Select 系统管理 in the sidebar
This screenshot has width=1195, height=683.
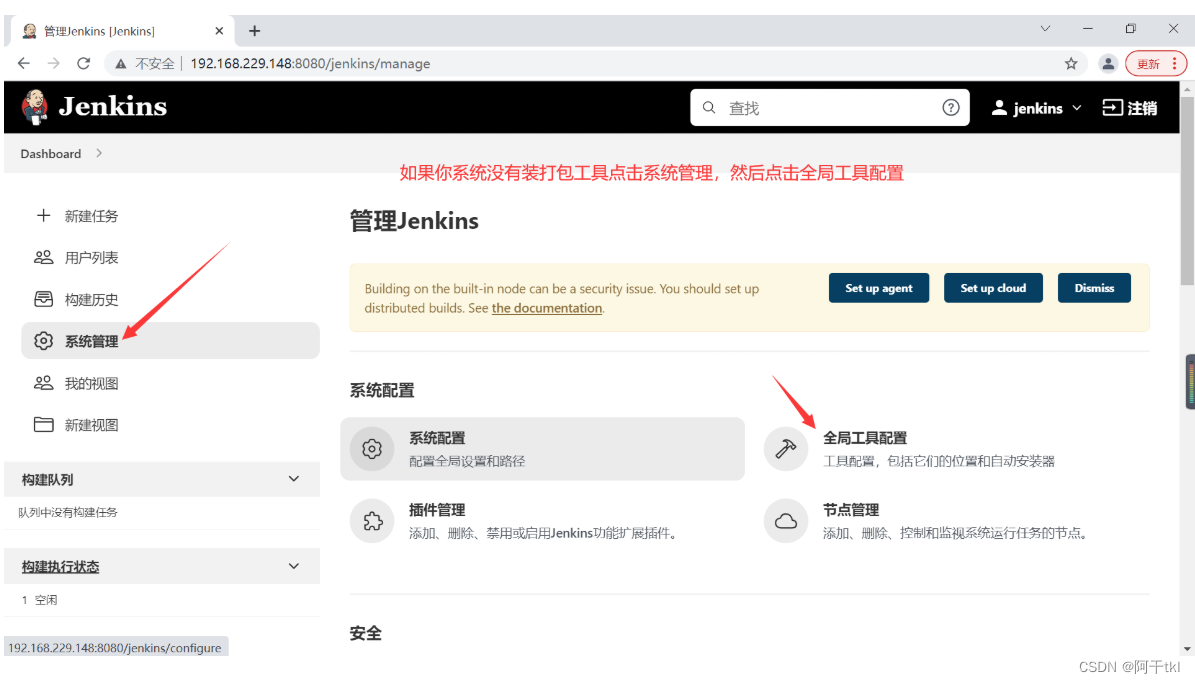[x=170, y=341]
